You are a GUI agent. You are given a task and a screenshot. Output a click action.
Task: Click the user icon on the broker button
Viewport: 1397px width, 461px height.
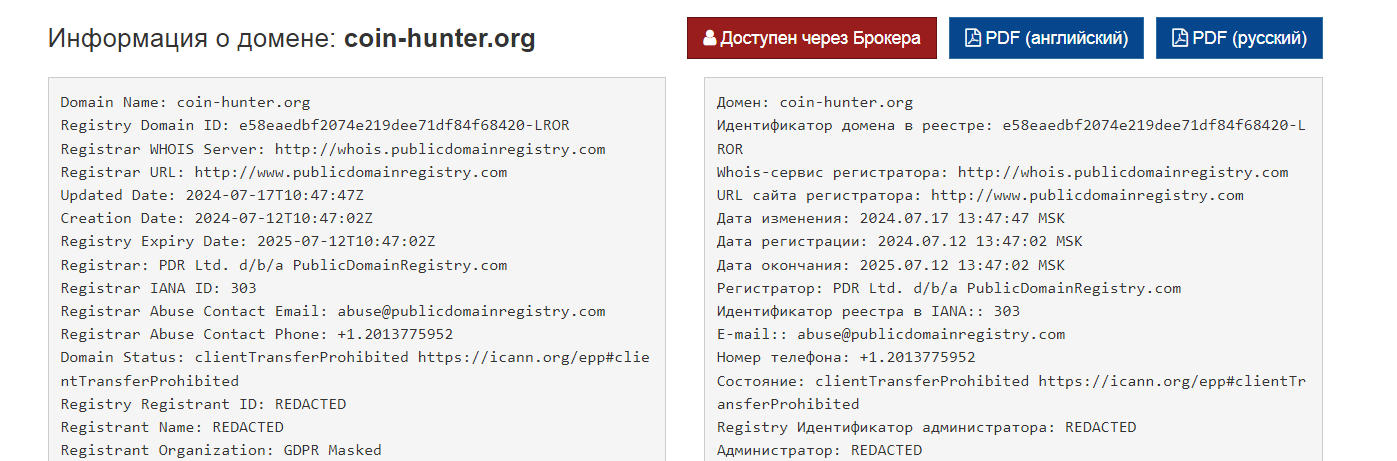[x=710, y=39]
